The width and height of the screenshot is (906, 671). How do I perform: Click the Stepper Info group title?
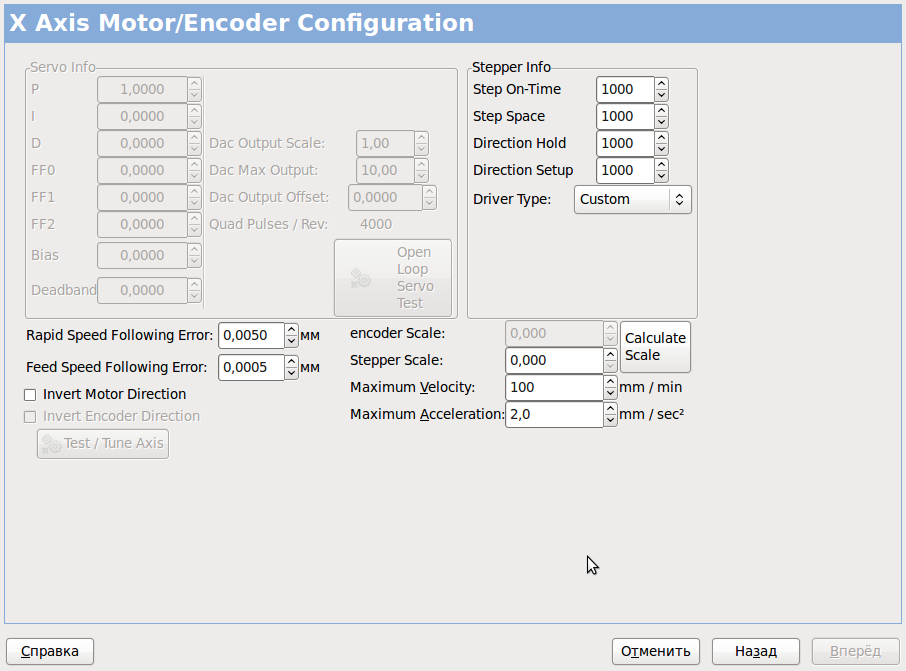pyautogui.click(x=511, y=67)
